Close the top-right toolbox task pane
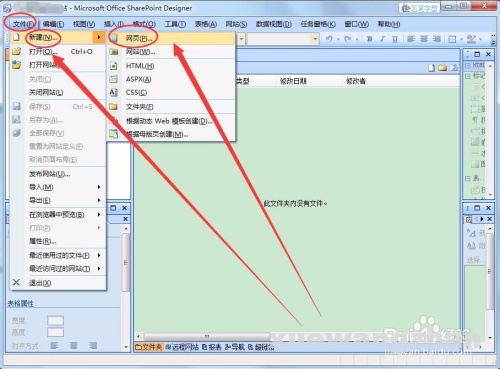 (x=488, y=54)
